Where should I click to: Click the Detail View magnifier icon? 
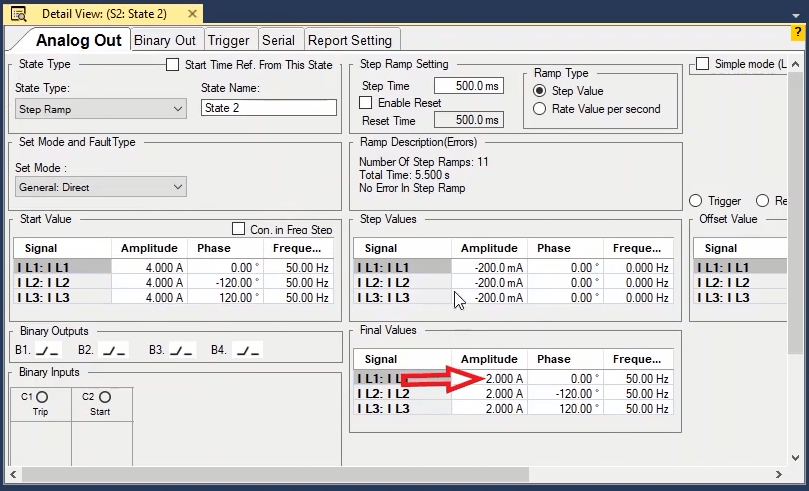(x=19, y=14)
